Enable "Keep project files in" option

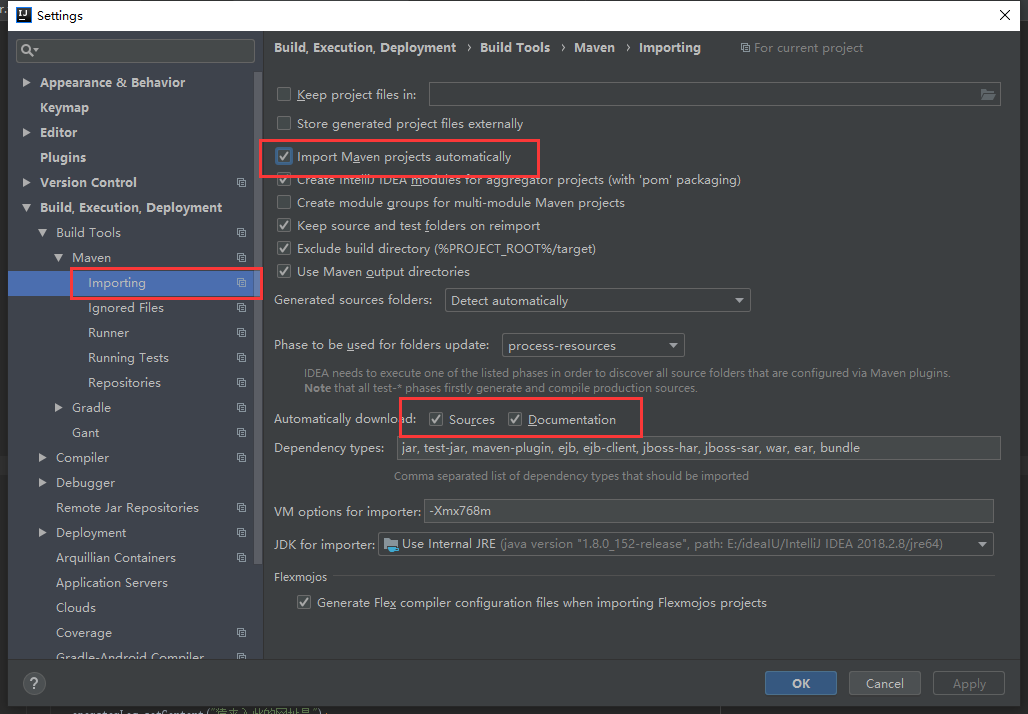click(283, 94)
